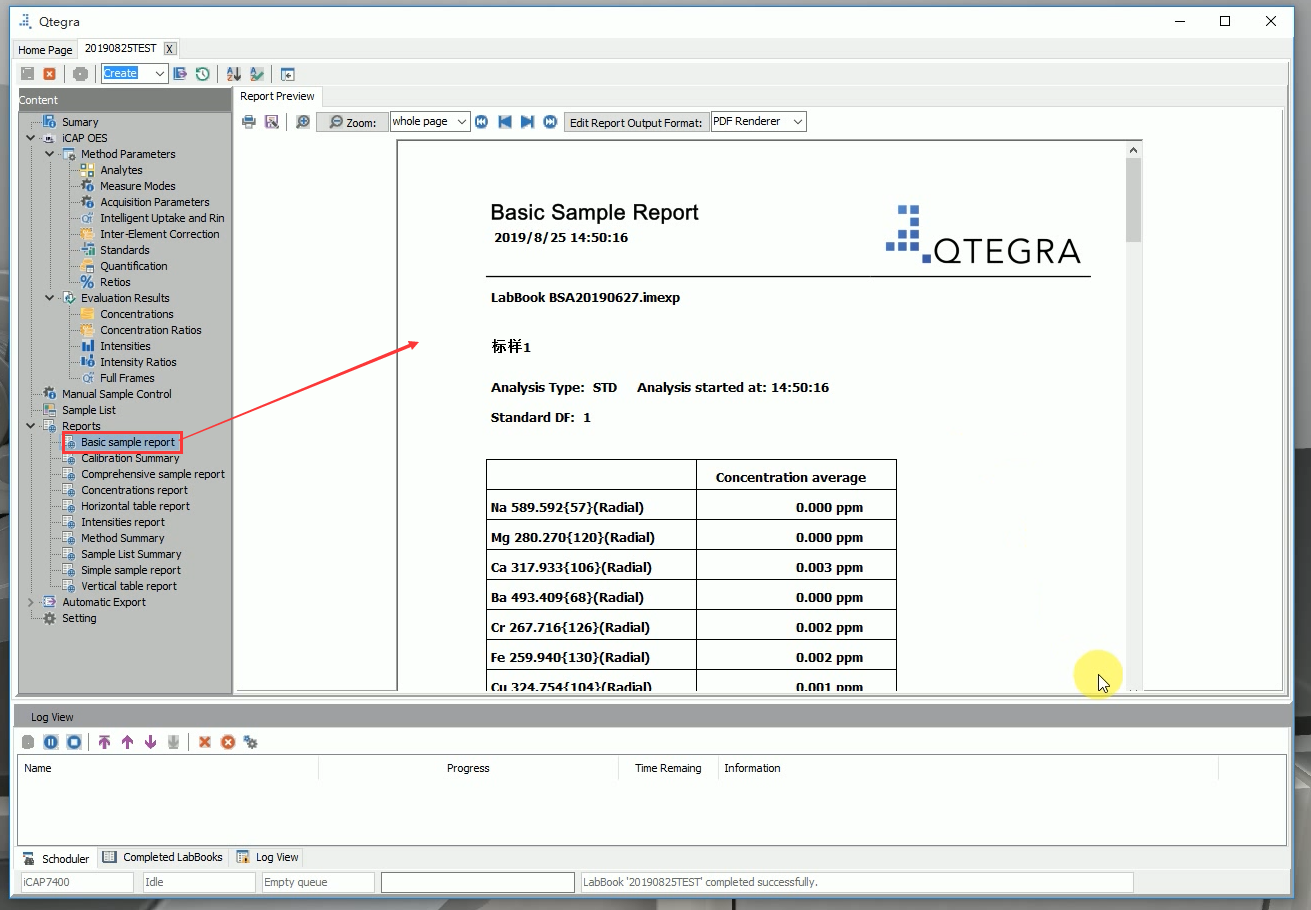Open the 'whole page' zoom dropdown
Screen dimensions: 1311x910
[x=461, y=121]
